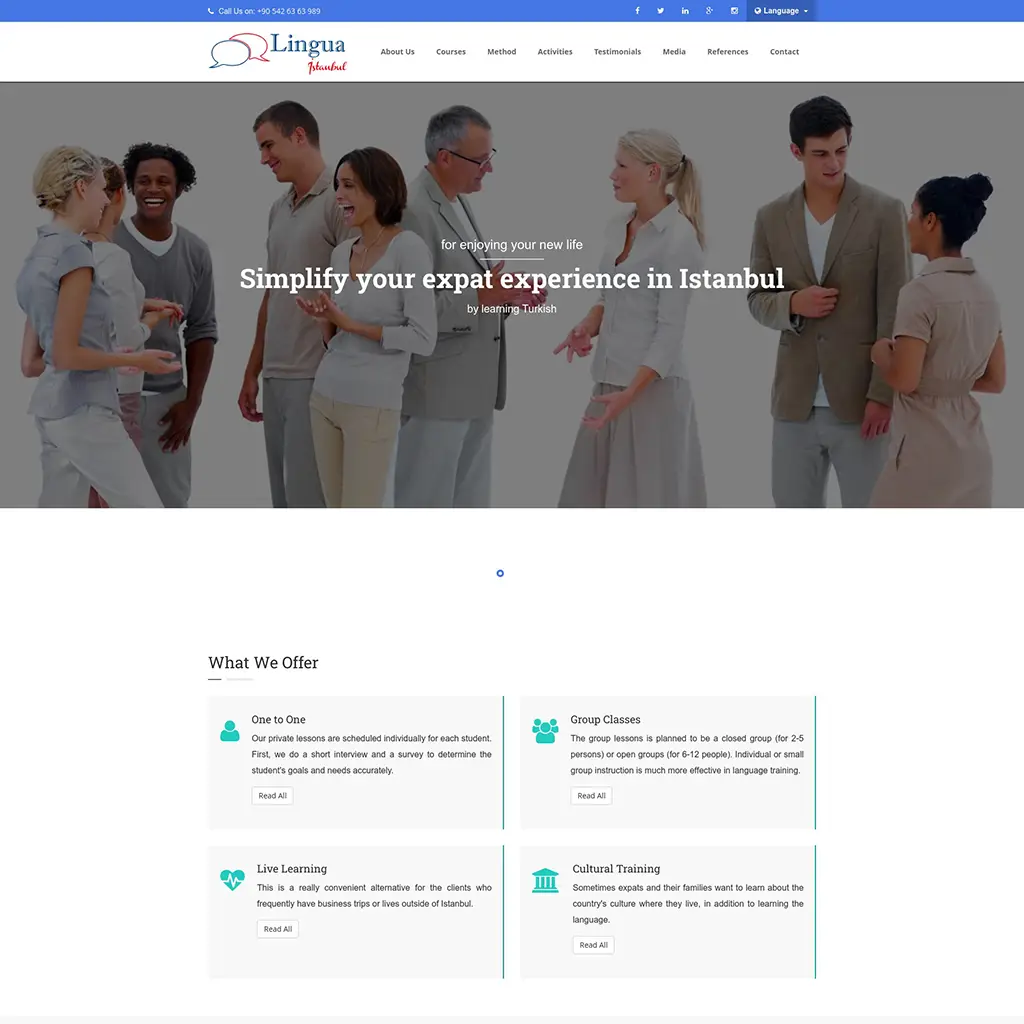
Task: Click the 'for enjoying your new life' text
Action: [x=511, y=244]
